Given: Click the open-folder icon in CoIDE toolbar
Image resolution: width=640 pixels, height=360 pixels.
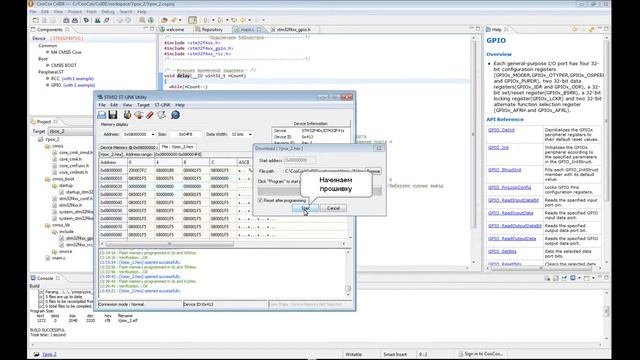Looking at the screenshot, I should pos(164,20).
